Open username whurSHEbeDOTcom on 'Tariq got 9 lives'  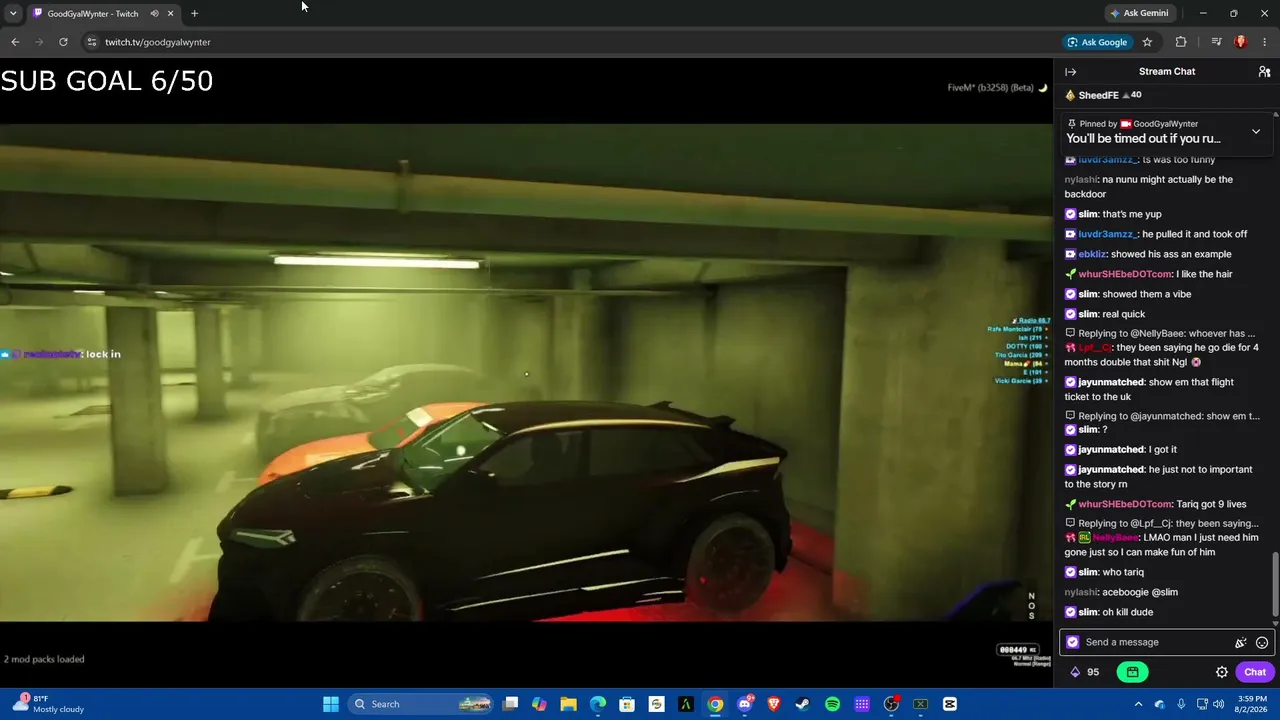pyautogui.click(x=1125, y=504)
